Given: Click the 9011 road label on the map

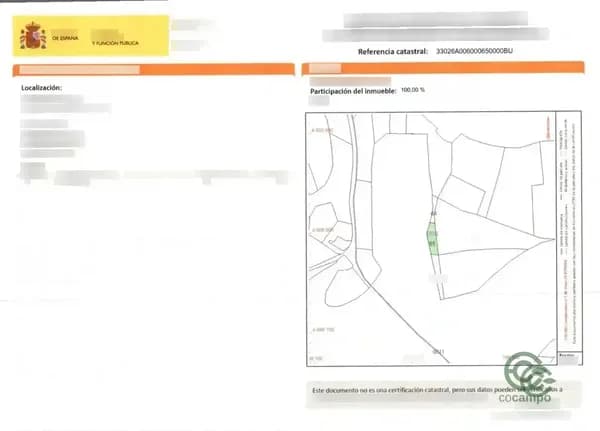Looking at the screenshot, I should pyautogui.click(x=438, y=351).
